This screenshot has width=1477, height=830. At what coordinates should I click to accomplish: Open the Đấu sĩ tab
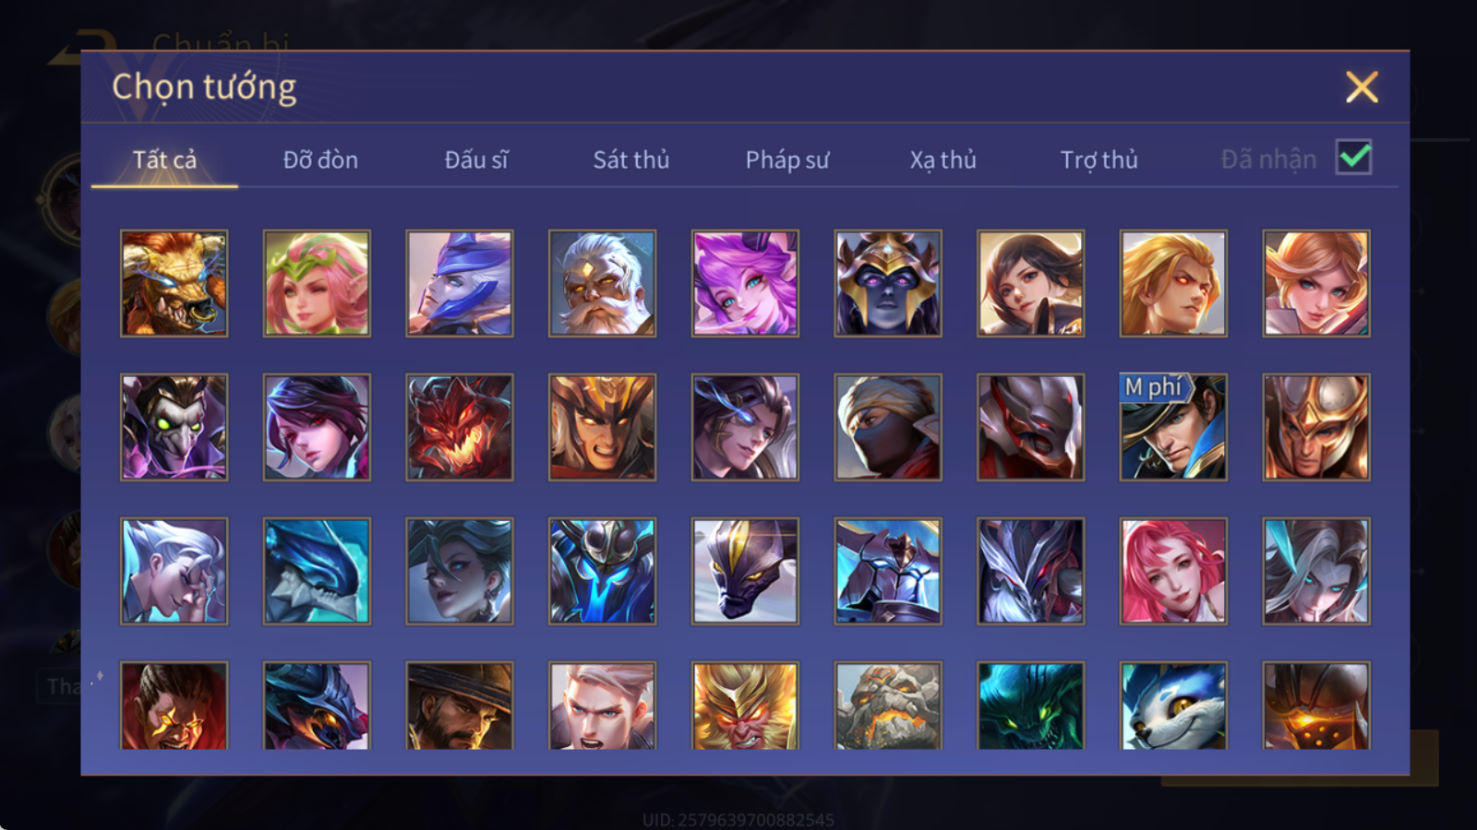(476, 160)
